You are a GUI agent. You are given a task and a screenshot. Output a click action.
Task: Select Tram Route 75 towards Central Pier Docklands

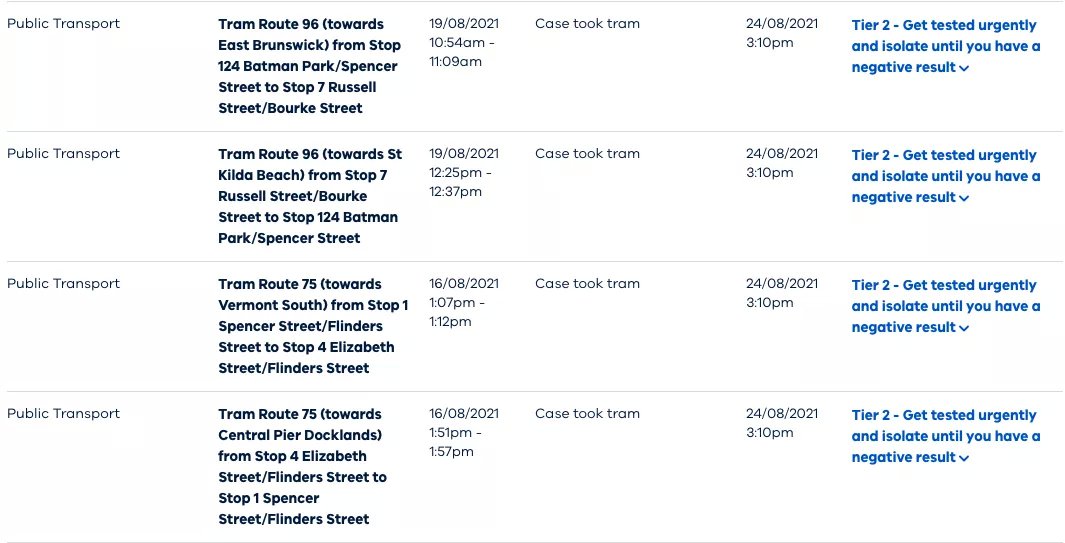(302, 466)
